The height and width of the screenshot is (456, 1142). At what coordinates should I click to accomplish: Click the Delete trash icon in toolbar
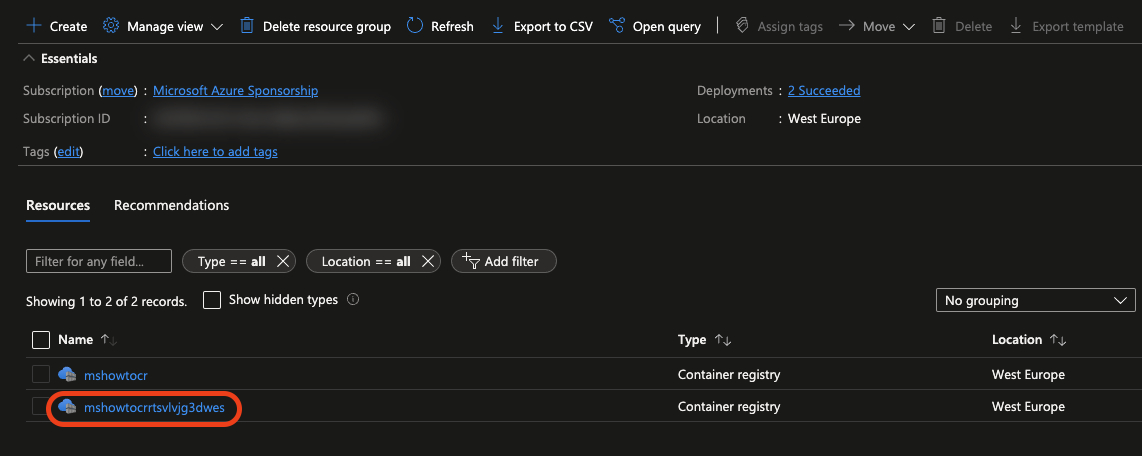click(x=940, y=26)
